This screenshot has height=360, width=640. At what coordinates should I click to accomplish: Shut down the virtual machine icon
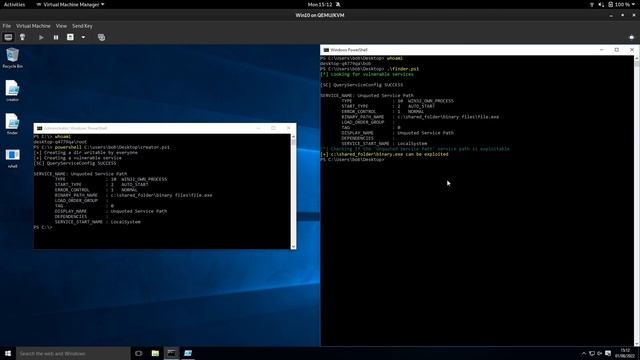point(70,37)
